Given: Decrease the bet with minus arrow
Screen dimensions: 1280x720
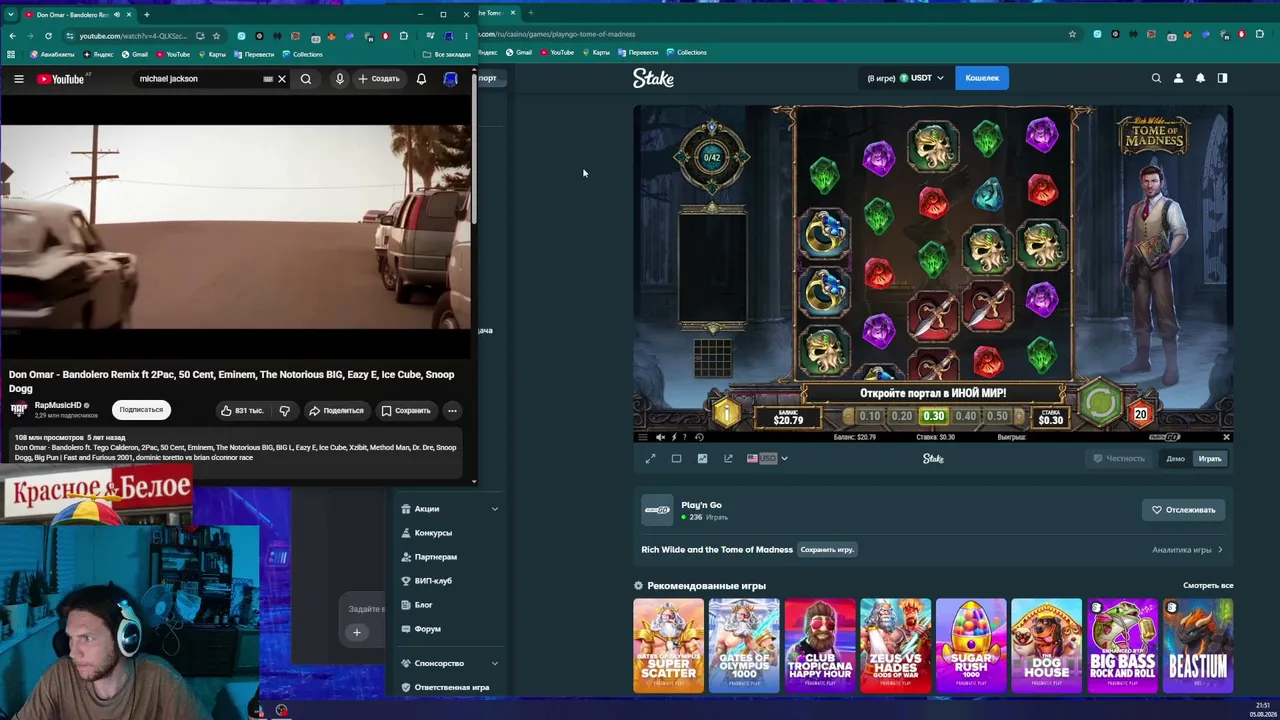Looking at the screenshot, I should [848, 416].
